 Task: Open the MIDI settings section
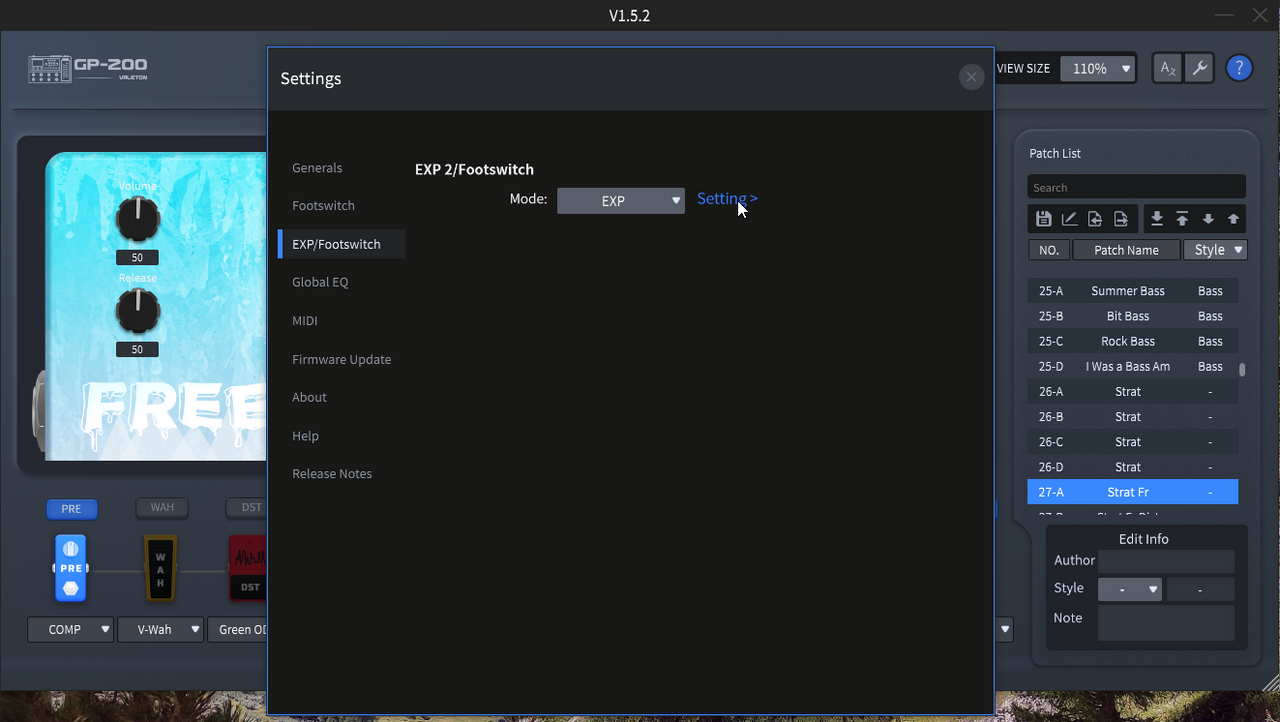click(305, 321)
